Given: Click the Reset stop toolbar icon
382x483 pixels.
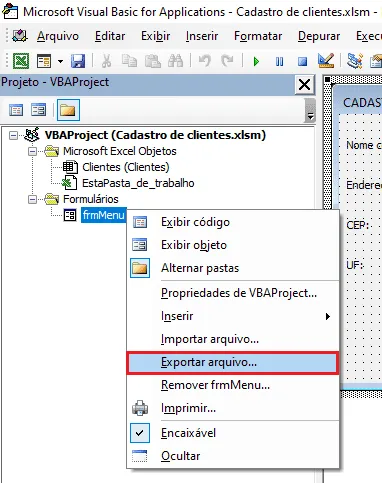Looking at the screenshot, I should [302, 61].
